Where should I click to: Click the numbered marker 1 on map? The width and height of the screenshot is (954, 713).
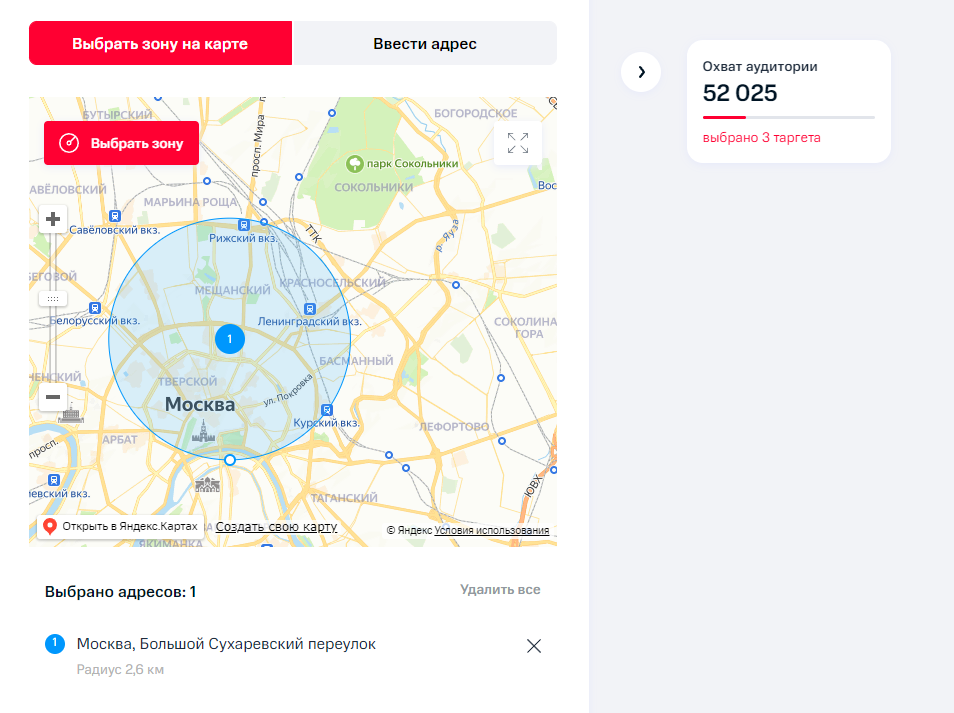(229, 339)
